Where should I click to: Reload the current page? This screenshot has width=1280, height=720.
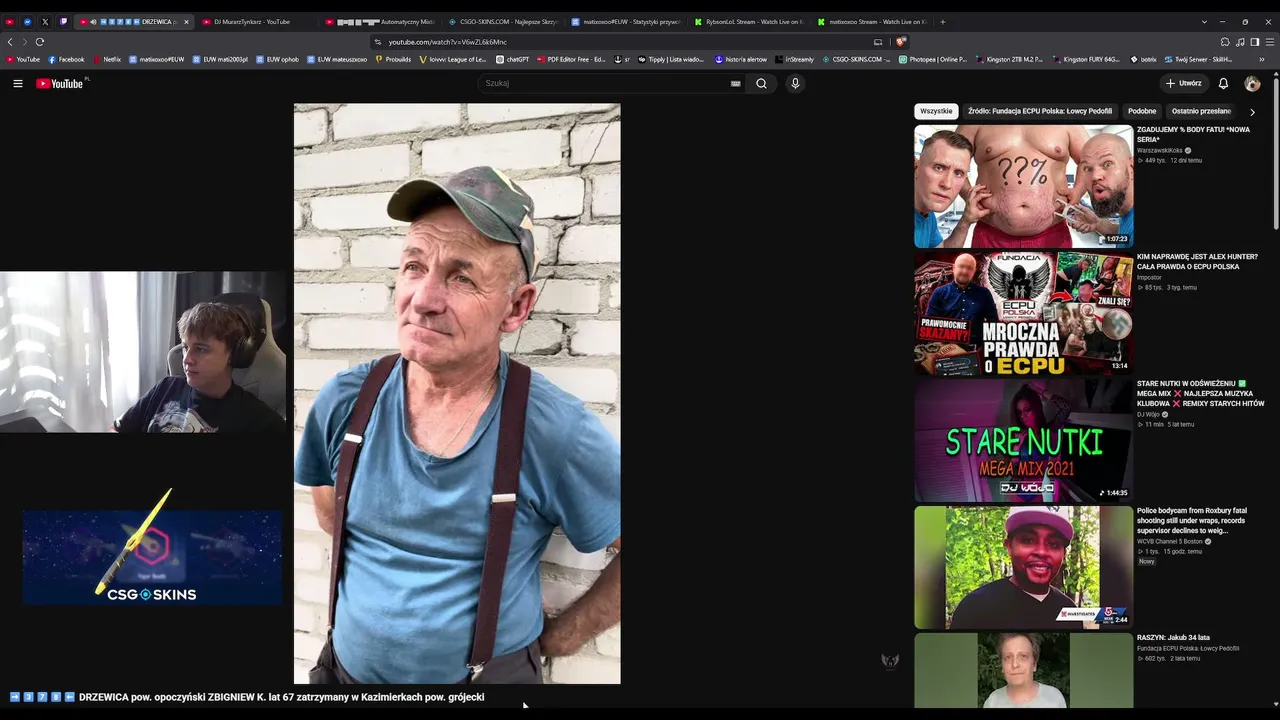tap(40, 42)
